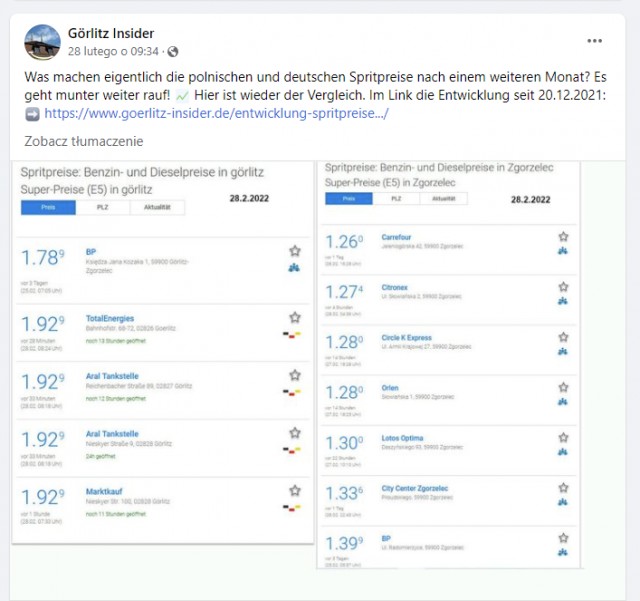Click the blue community icon for Lotos Optima

pos(563,452)
